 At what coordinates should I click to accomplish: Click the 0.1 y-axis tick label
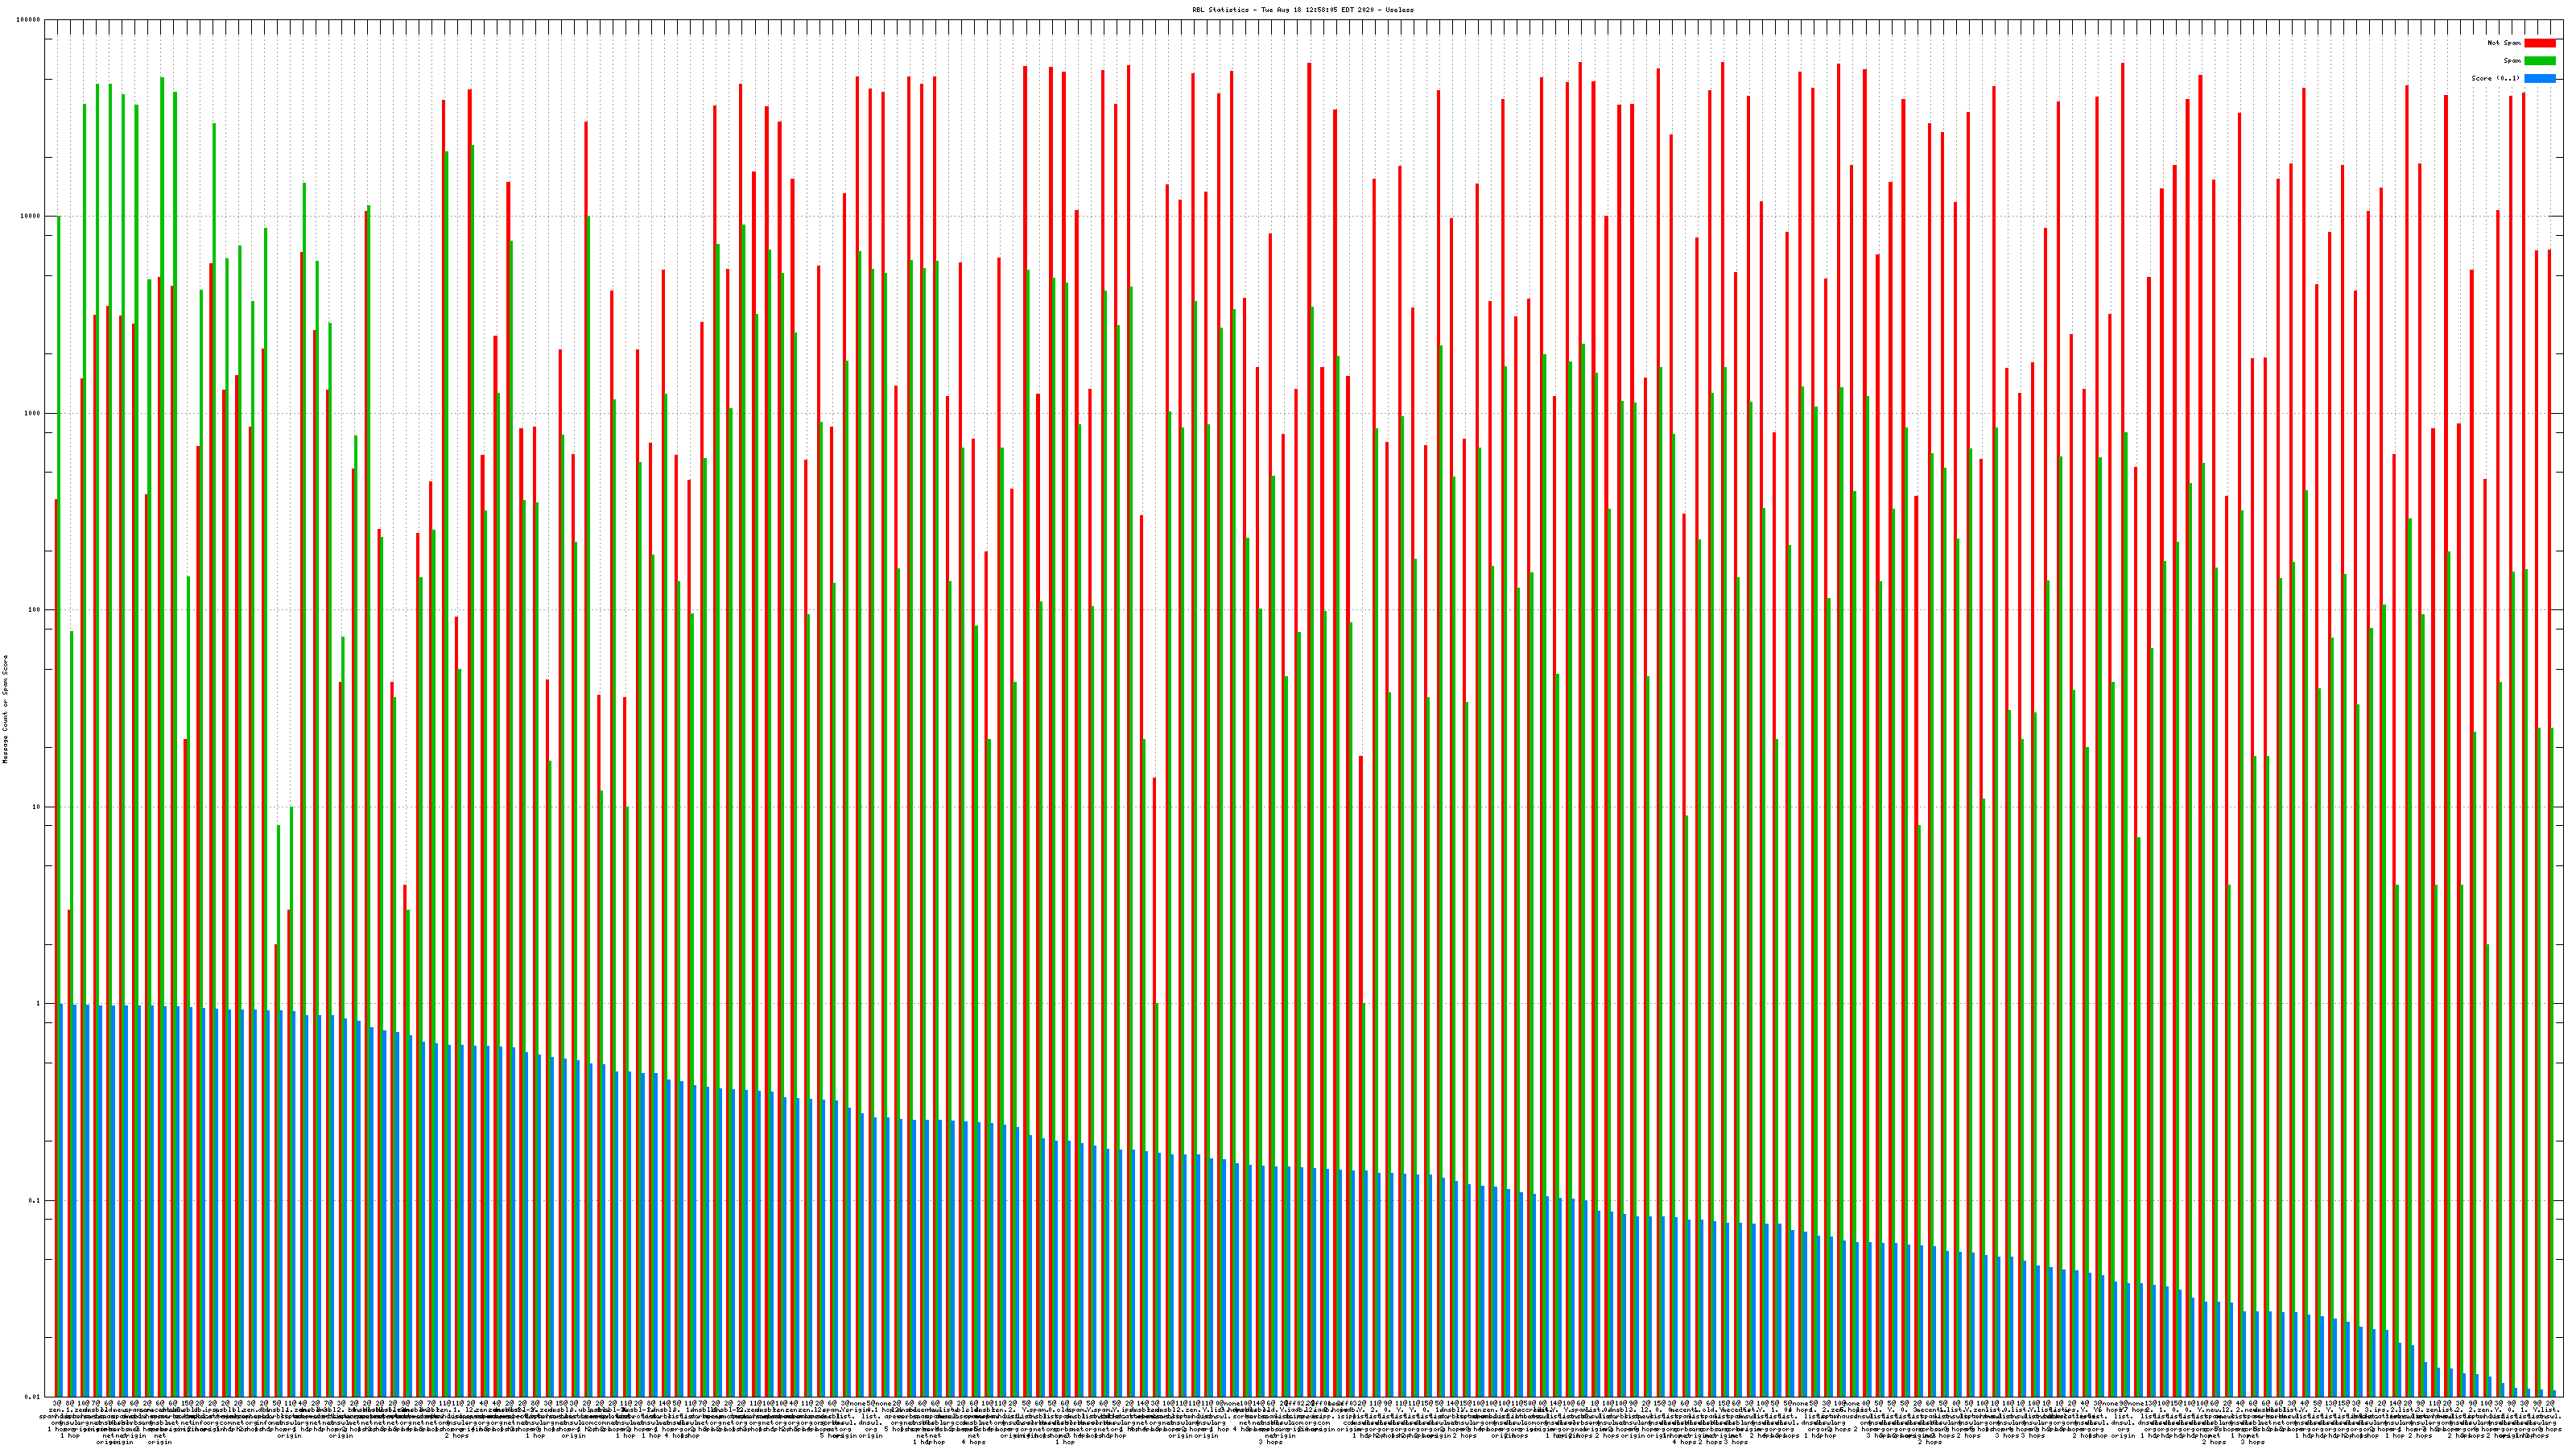35,1201
